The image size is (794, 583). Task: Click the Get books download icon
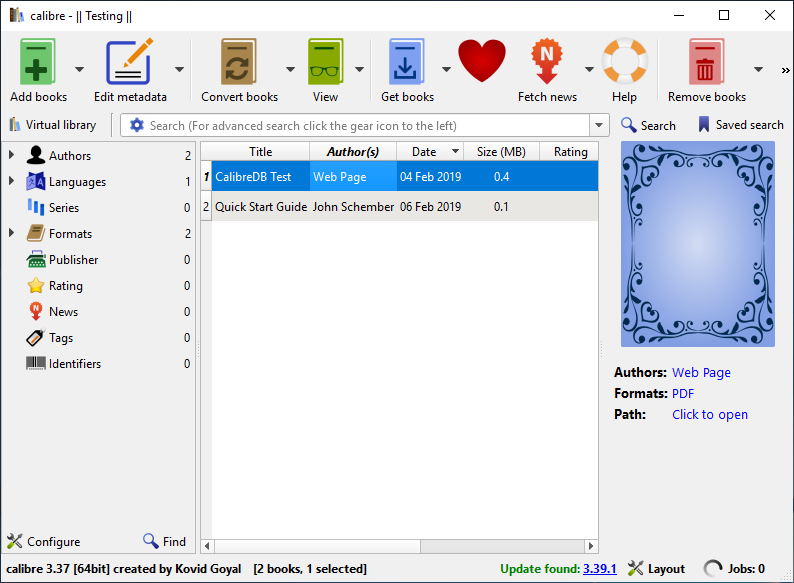point(406,62)
